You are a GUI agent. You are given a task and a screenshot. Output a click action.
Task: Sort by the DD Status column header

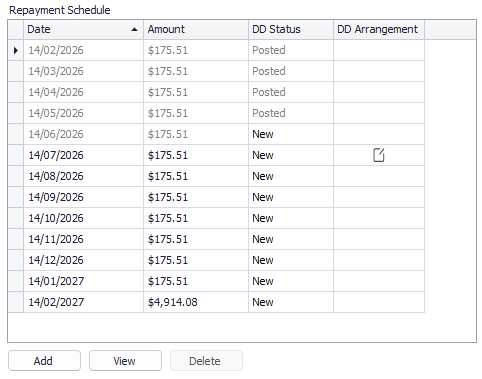point(291,29)
